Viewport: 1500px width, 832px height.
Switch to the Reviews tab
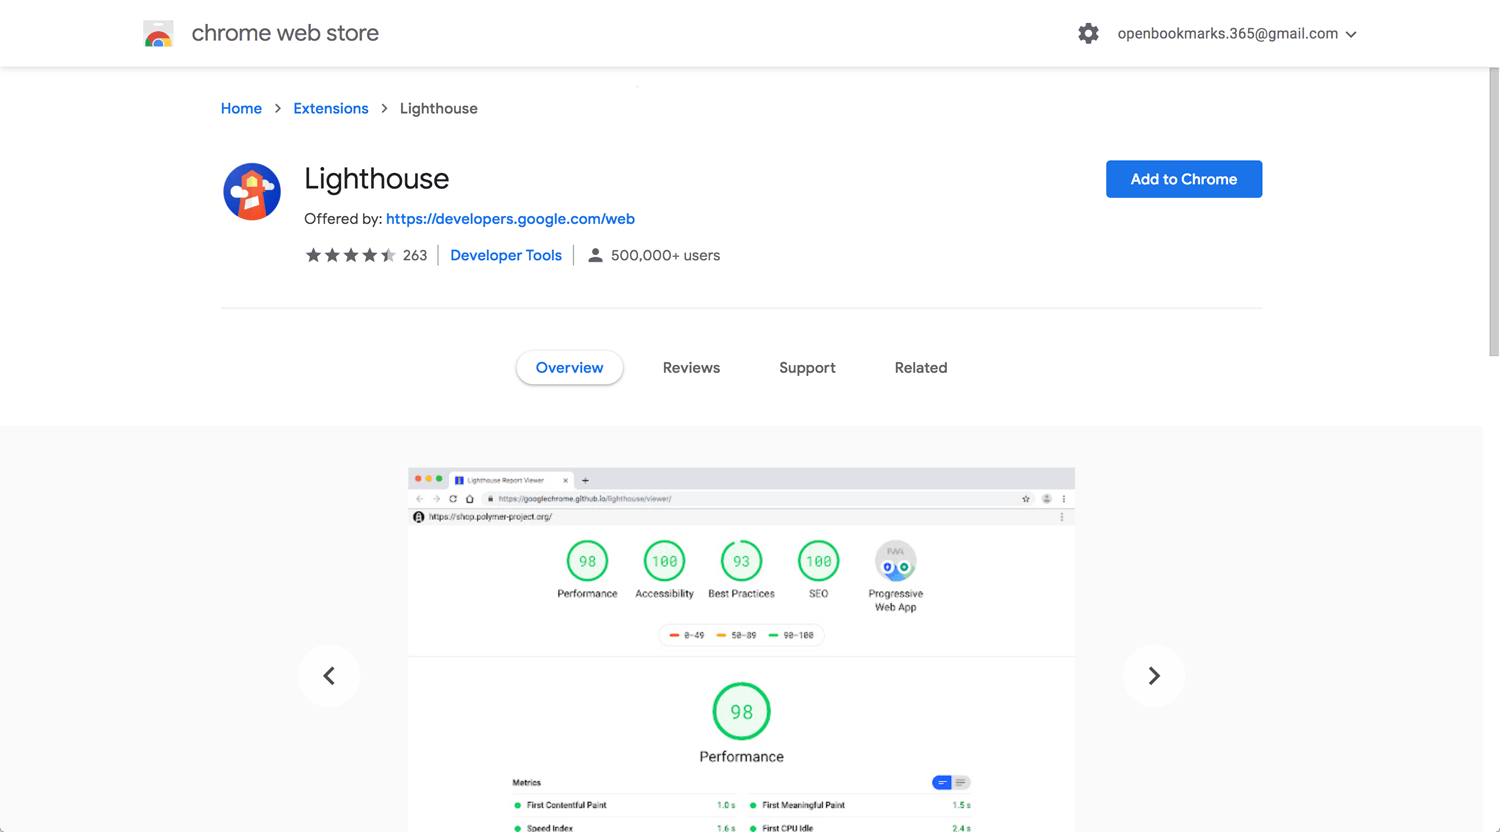point(691,368)
